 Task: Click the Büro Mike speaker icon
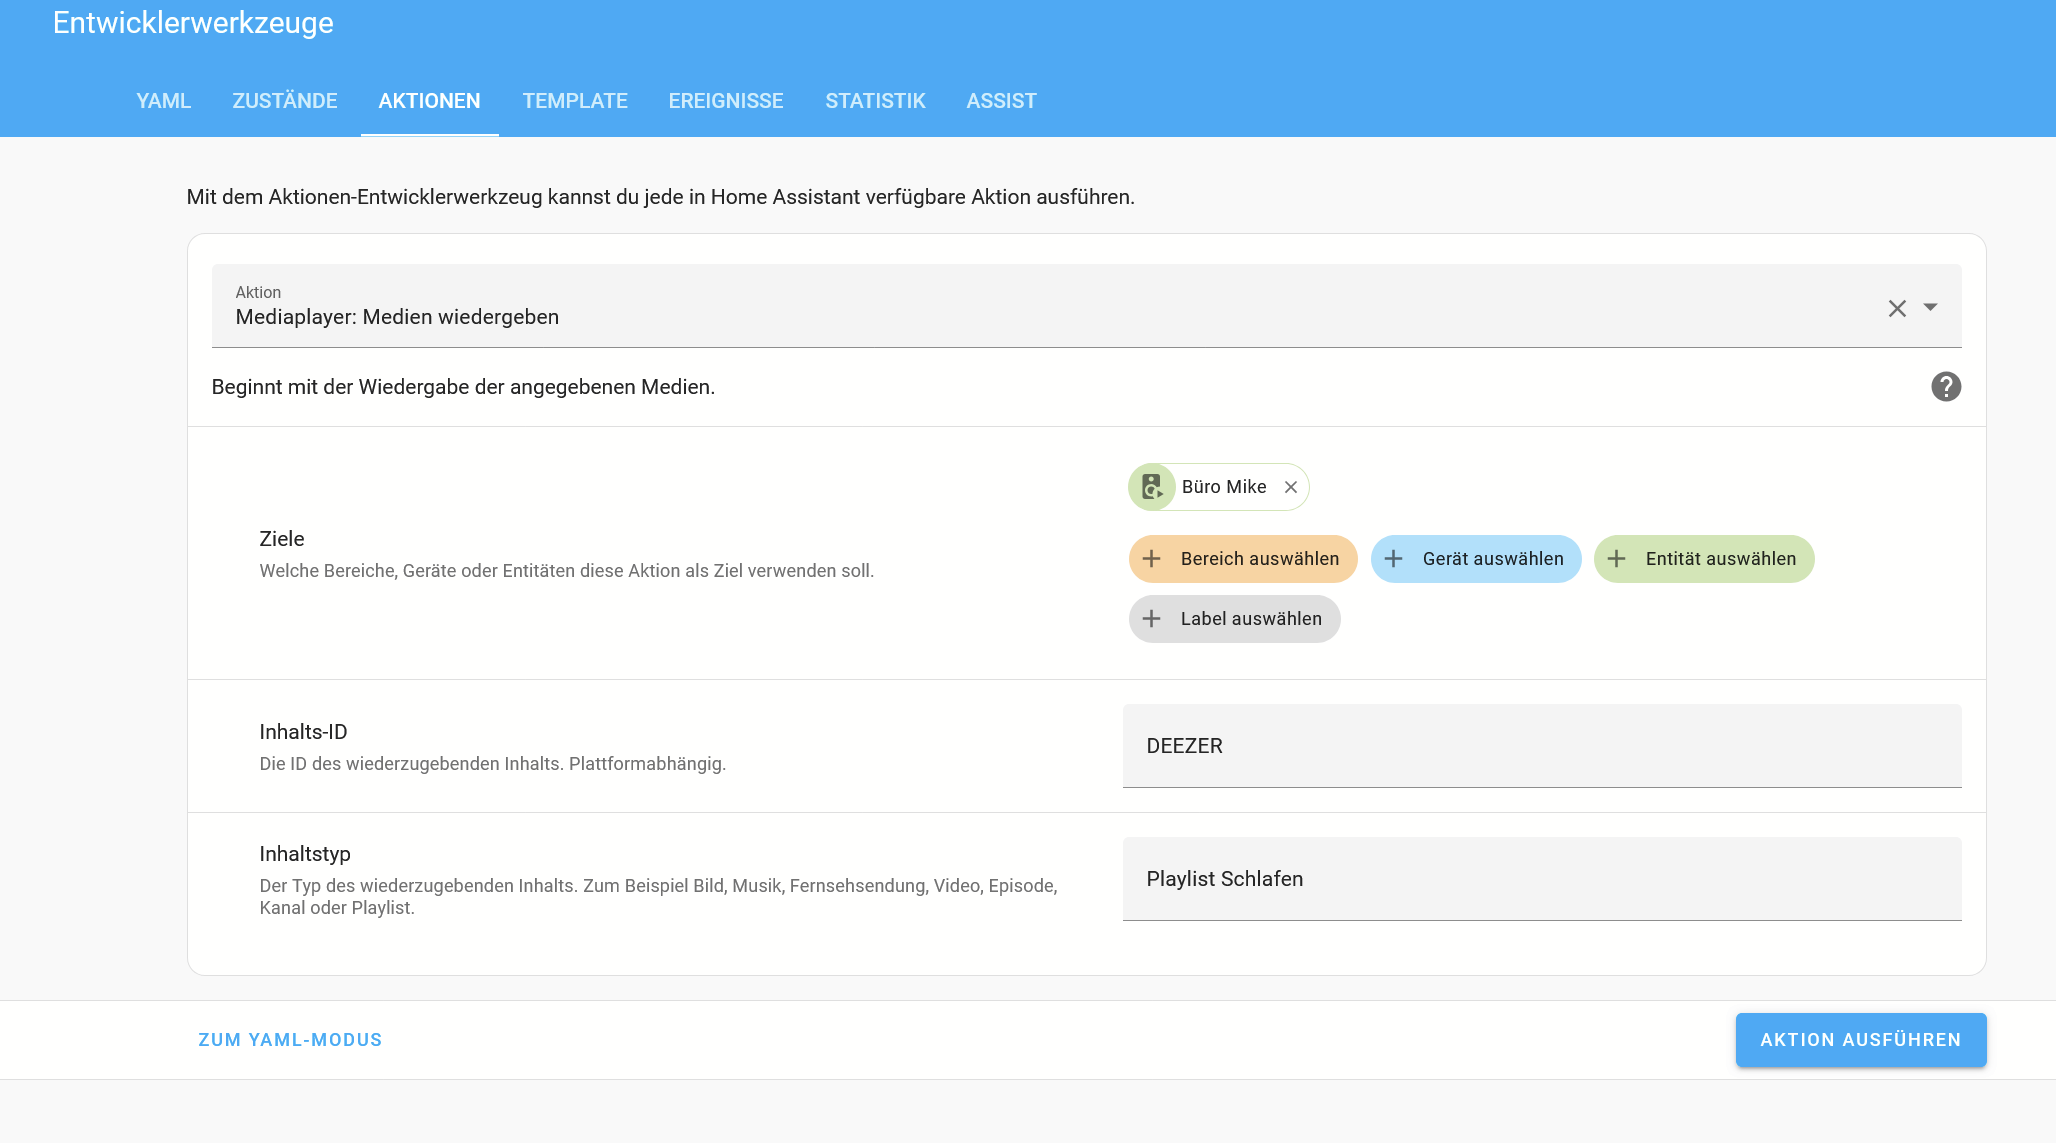click(x=1152, y=487)
